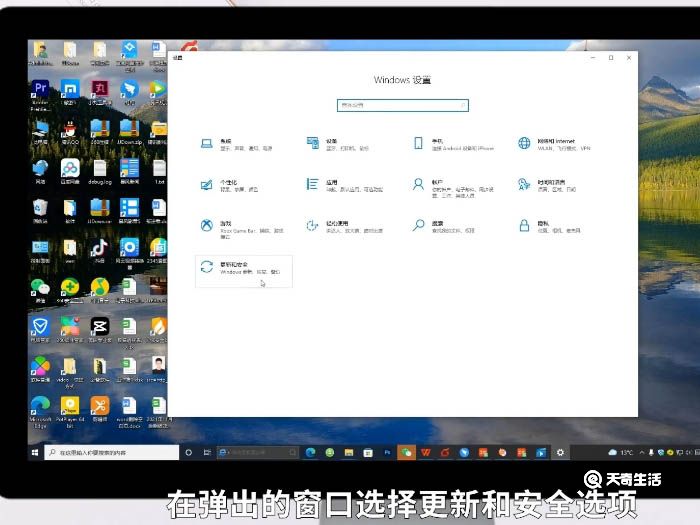Open Cortana circle on the taskbar
Screen dimensions: 700x525
[188, 453]
